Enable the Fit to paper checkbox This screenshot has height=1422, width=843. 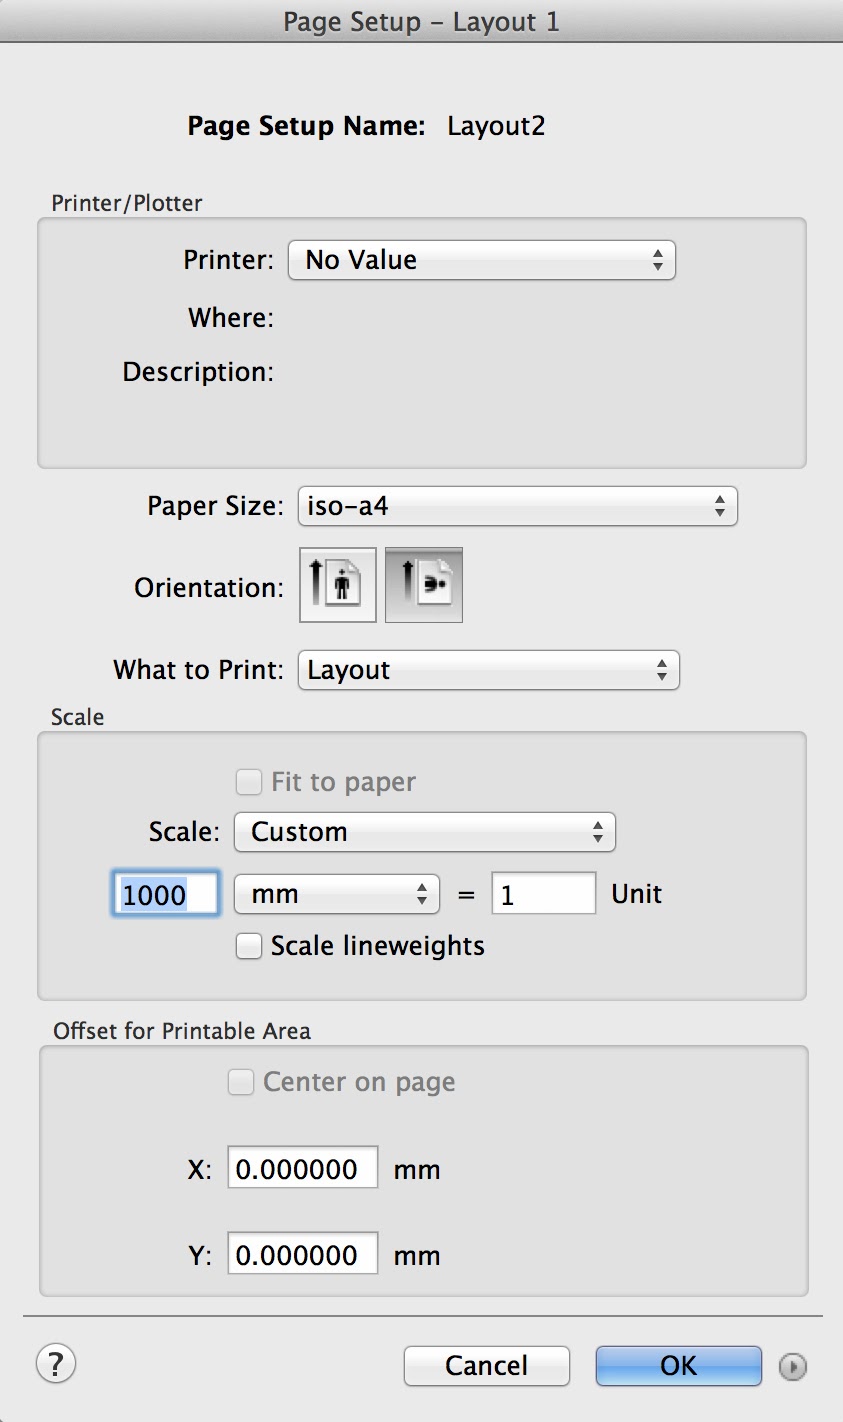(248, 782)
